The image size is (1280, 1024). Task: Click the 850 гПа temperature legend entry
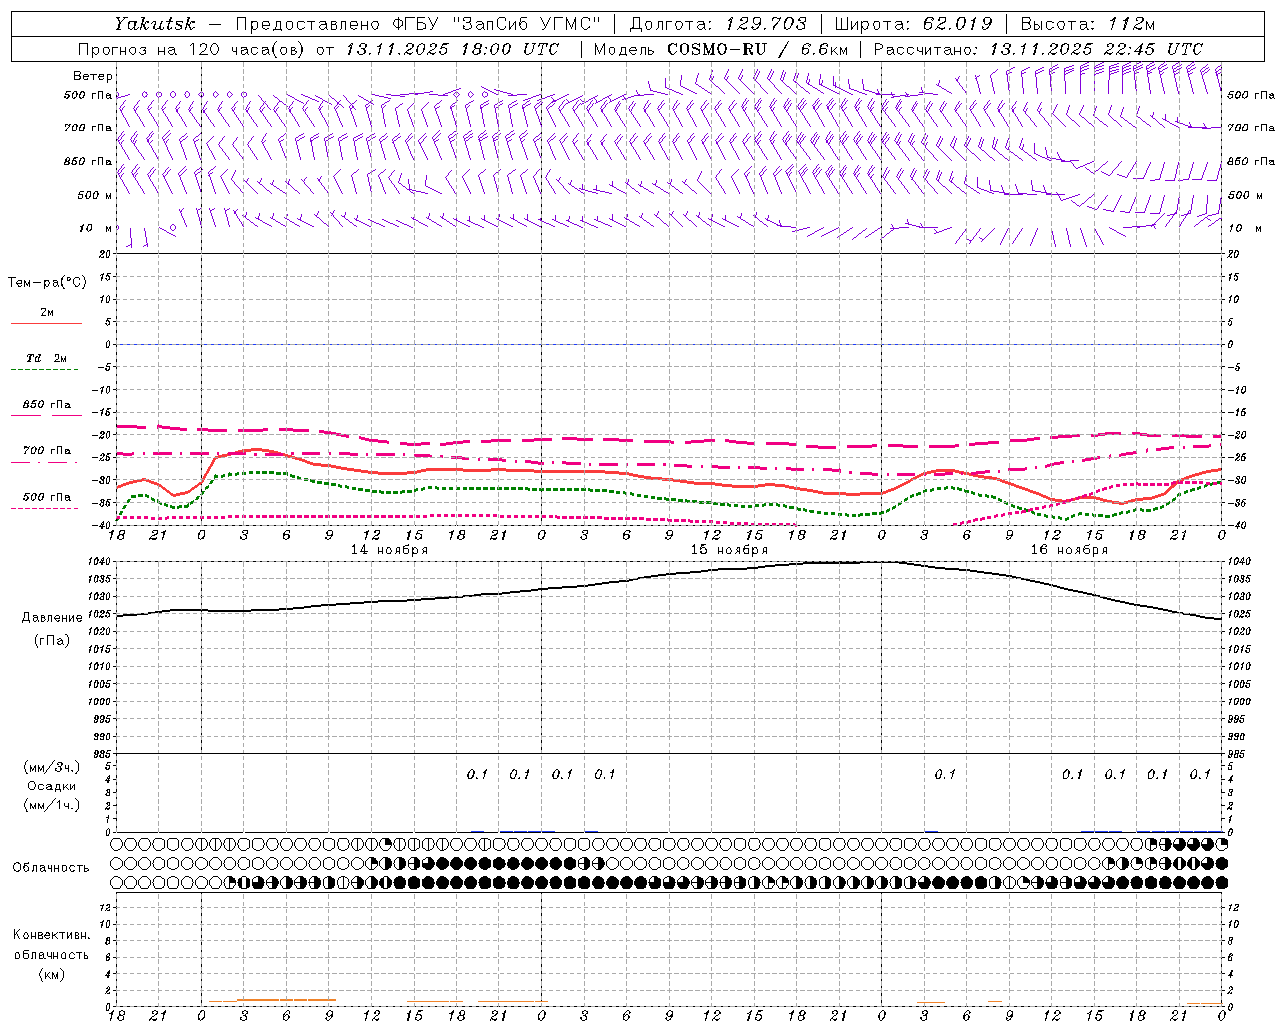pyautogui.click(x=47, y=405)
